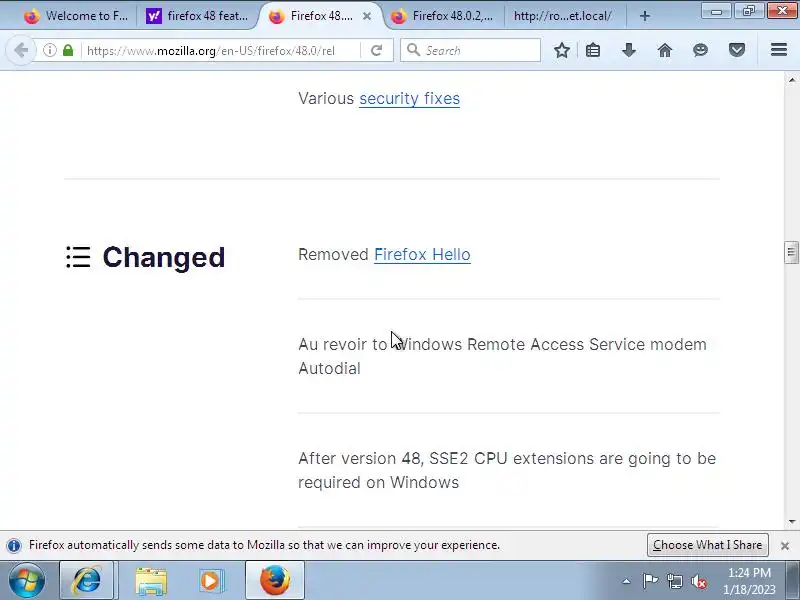The width and height of the screenshot is (800, 600).
Task: Open the Windows Start menu
Action: [x=27, y=580]
